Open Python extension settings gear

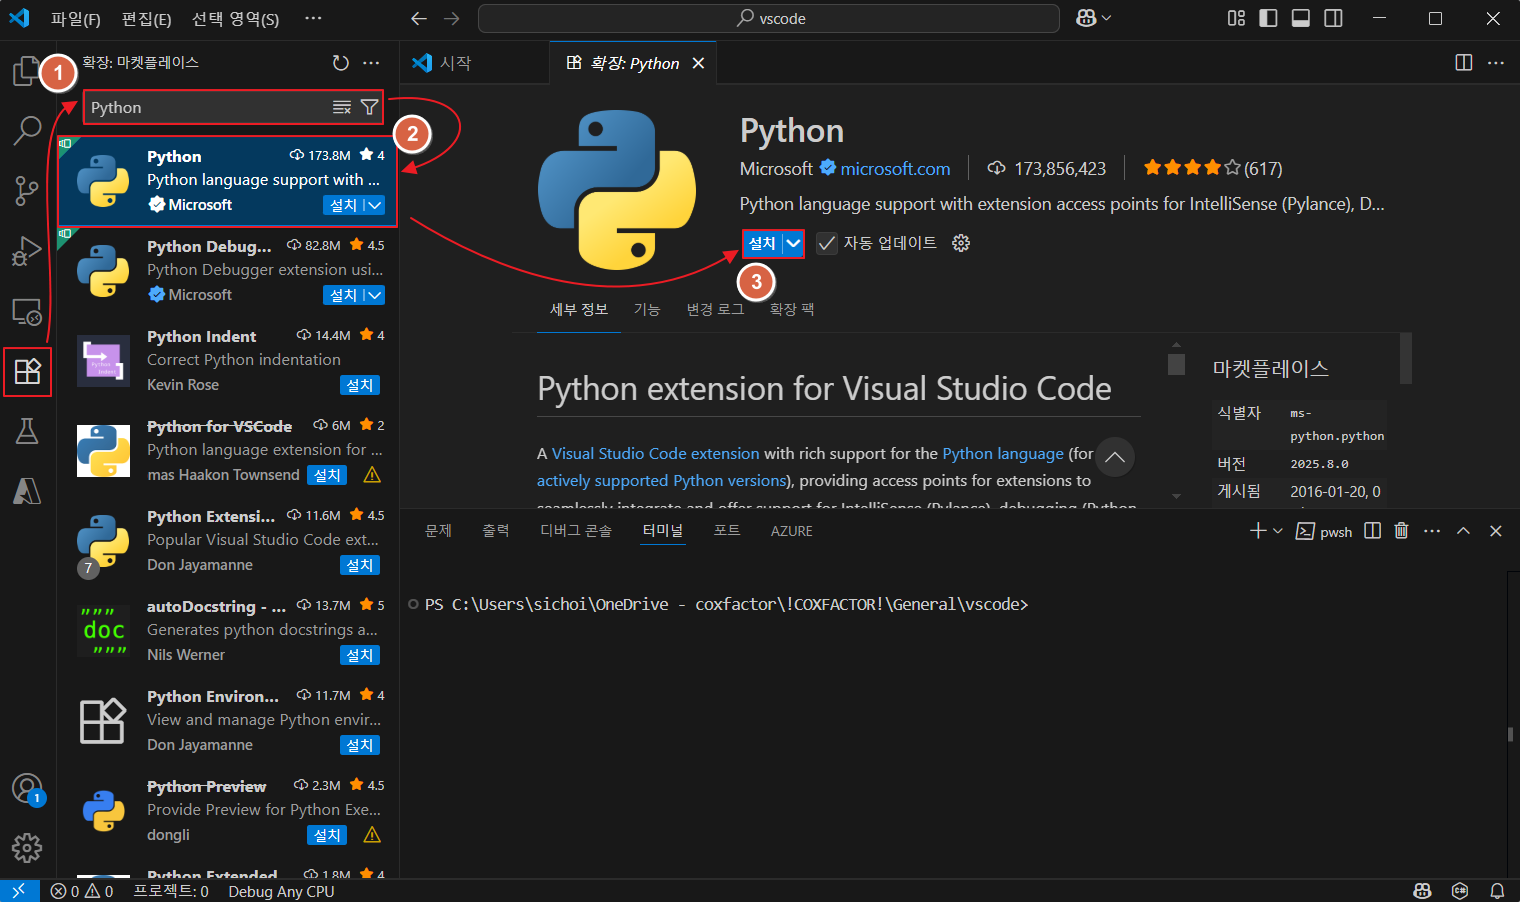coord(961,243)
